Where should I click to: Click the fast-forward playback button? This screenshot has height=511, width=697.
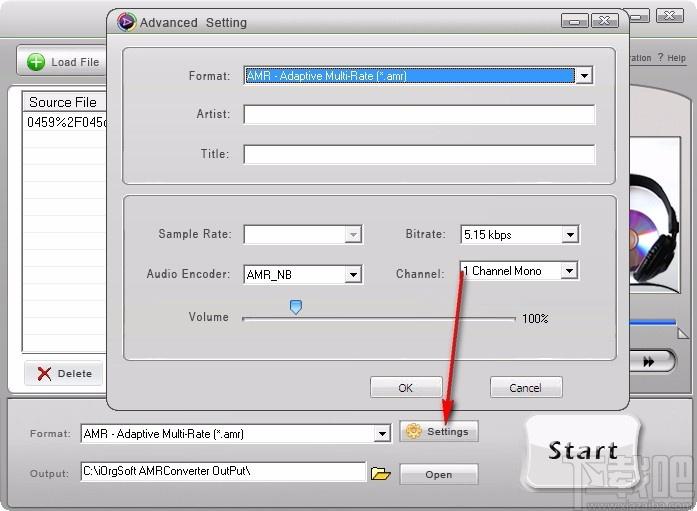click(x=650, y=362)
